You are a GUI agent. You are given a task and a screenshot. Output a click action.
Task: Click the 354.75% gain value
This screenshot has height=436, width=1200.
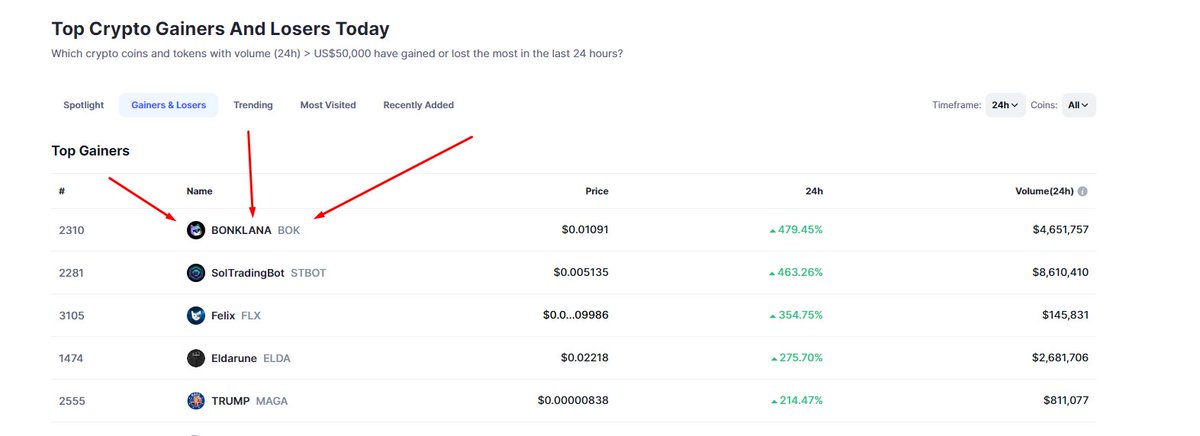(796, 315)
